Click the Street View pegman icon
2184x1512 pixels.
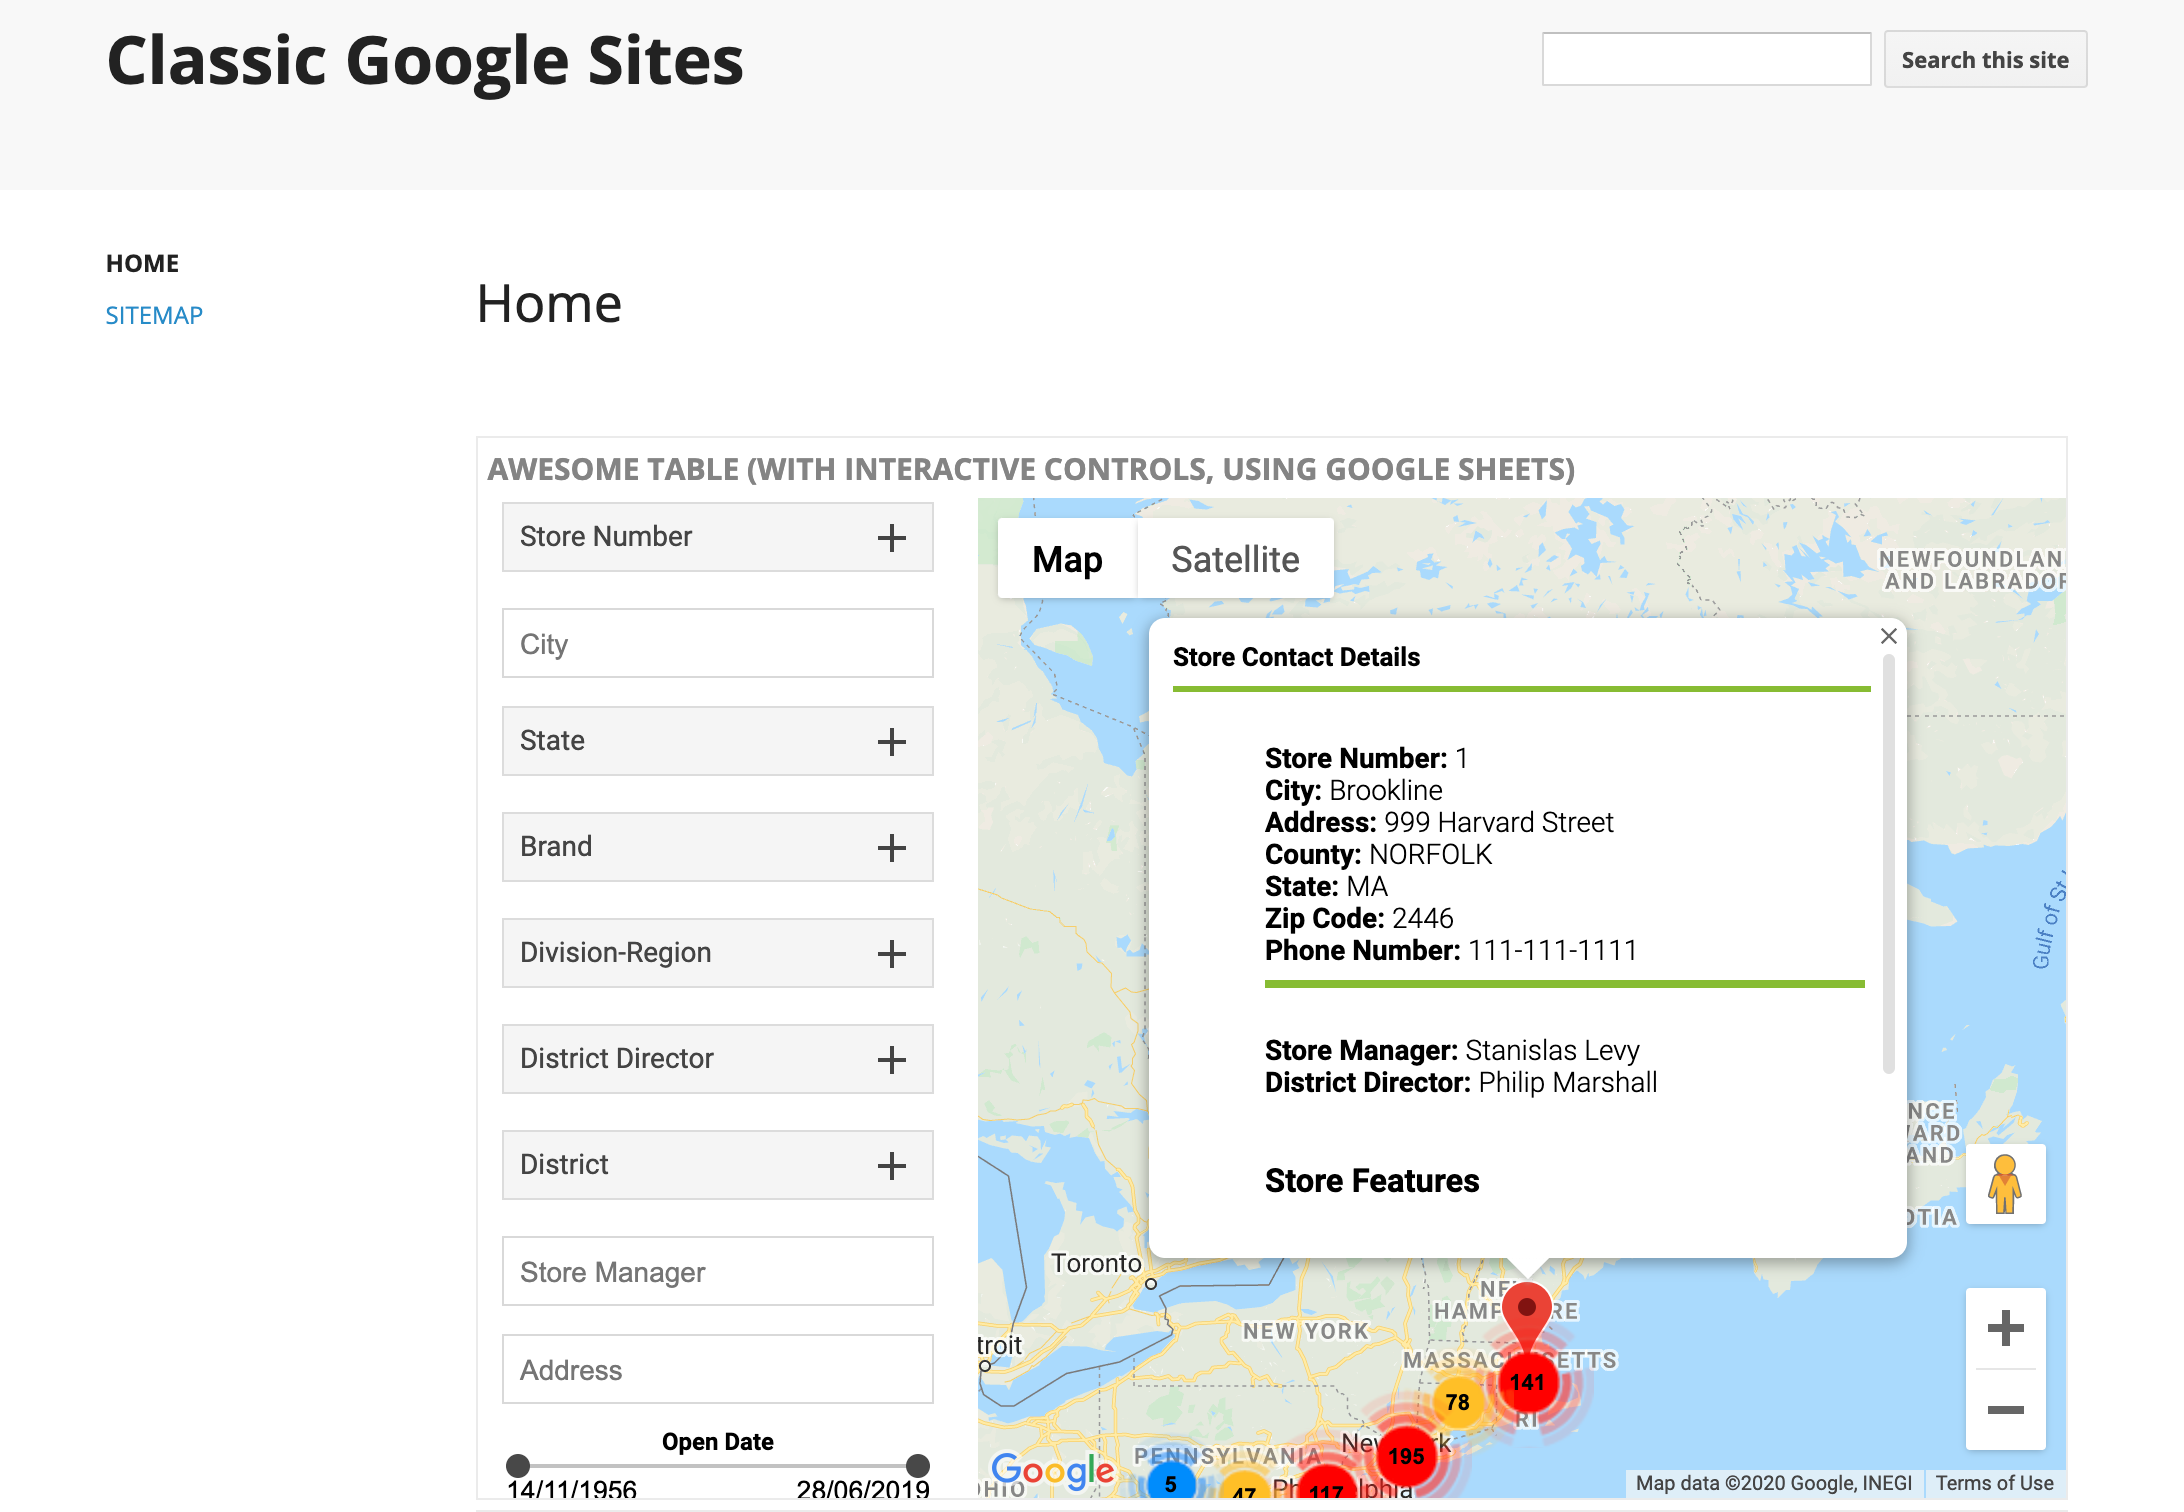pyautogui.click(x=2005, y=1184)
